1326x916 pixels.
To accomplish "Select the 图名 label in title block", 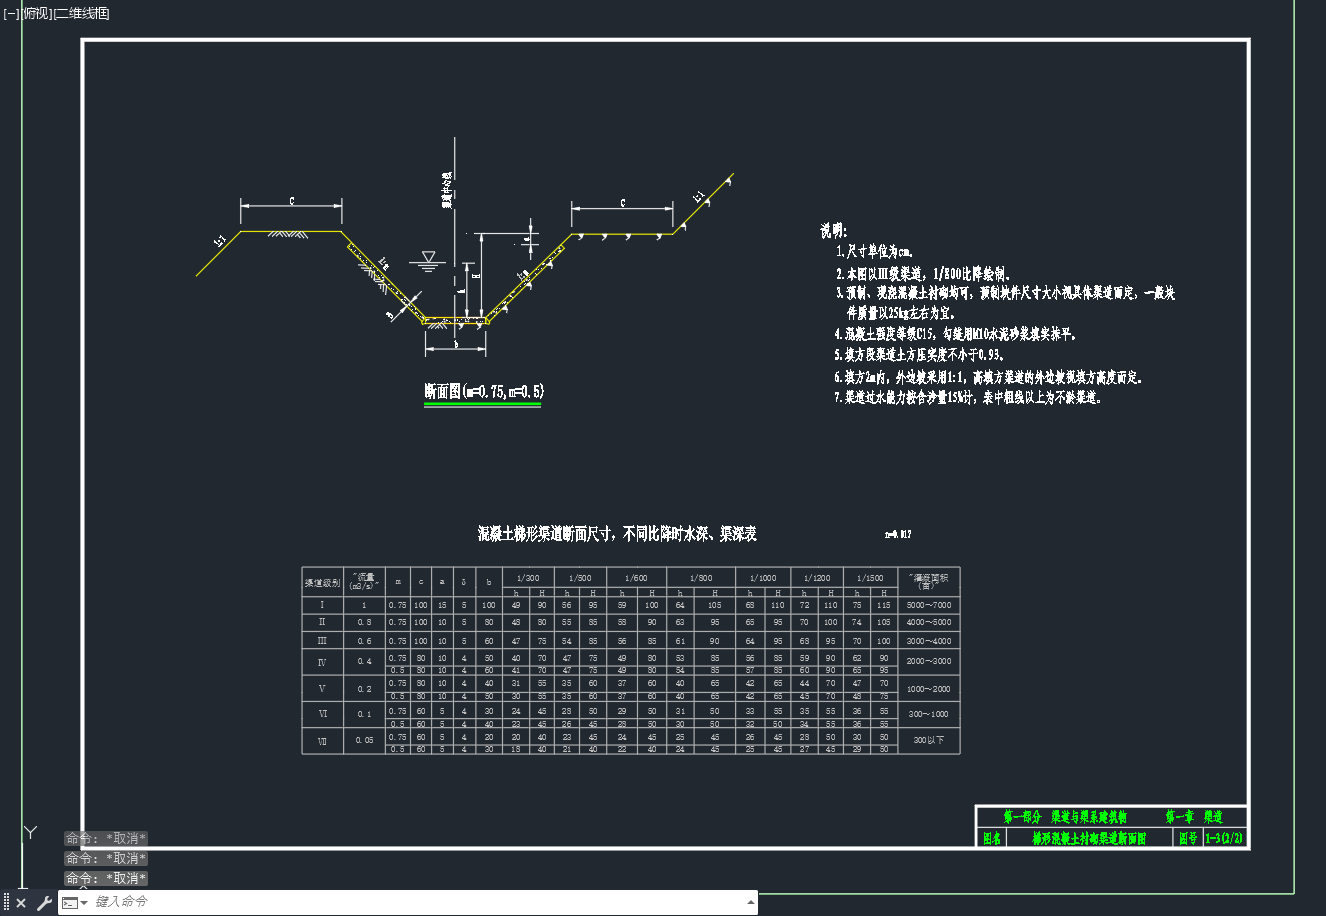I will click(x=992, y=838).
